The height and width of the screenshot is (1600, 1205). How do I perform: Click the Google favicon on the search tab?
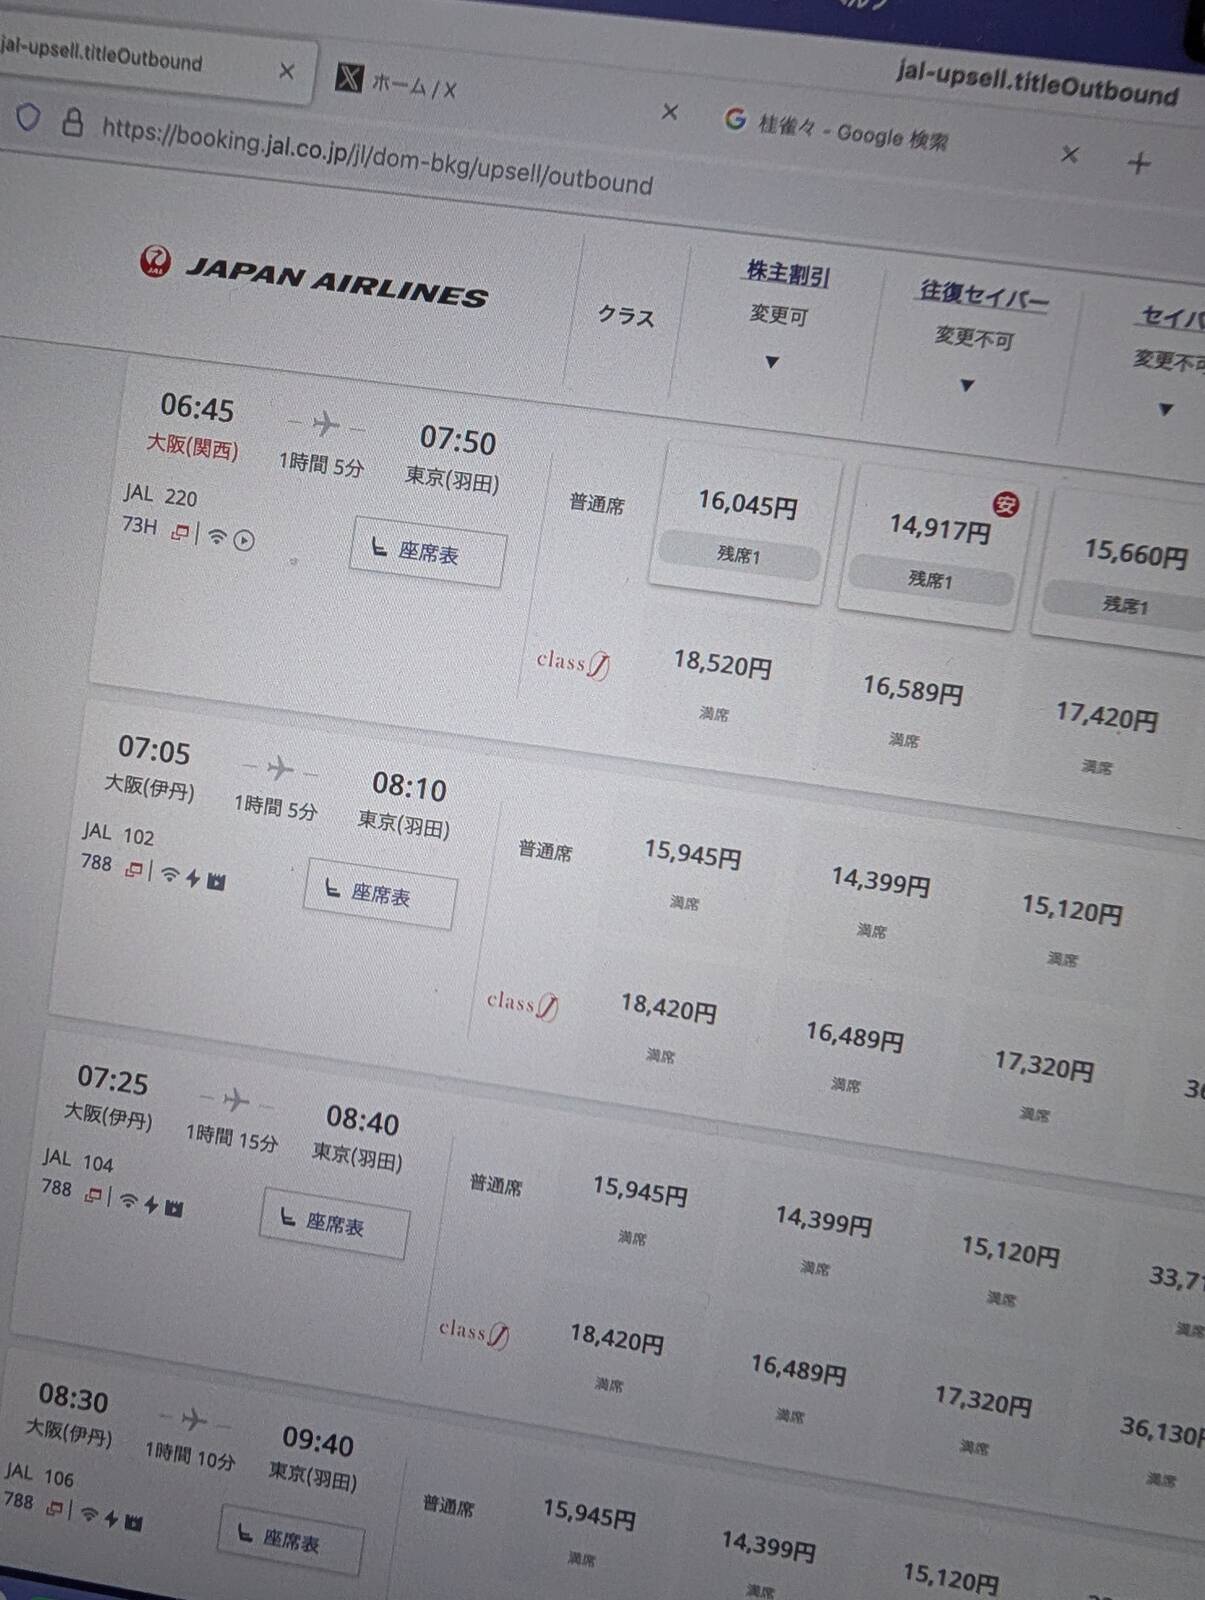[735, 119]
